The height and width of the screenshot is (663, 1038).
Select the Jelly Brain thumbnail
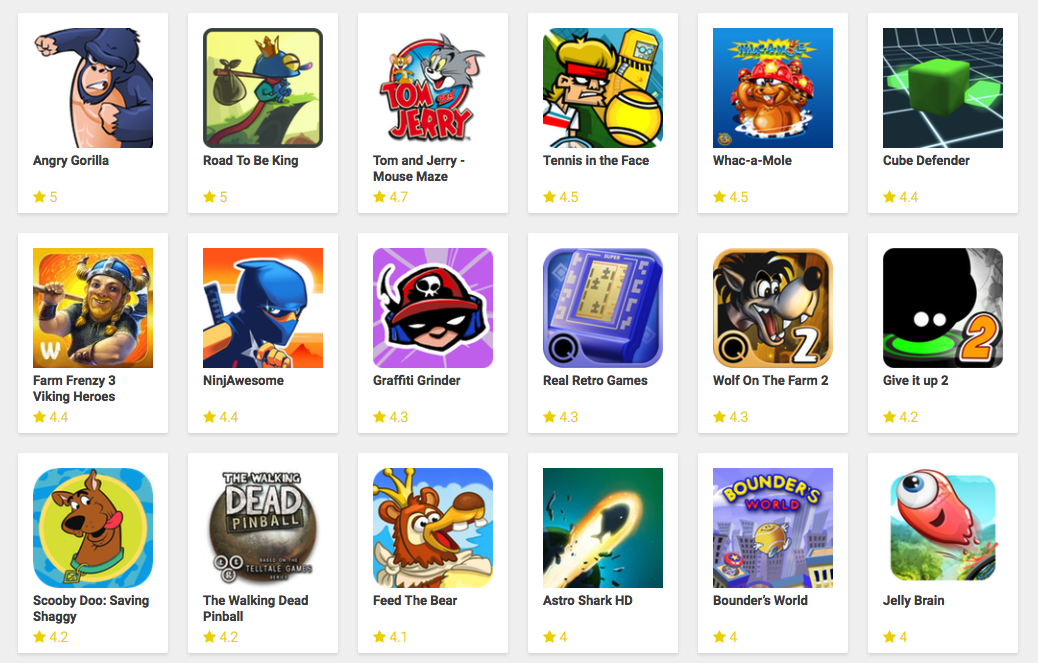pyautogui.click(x=943, y=528)
